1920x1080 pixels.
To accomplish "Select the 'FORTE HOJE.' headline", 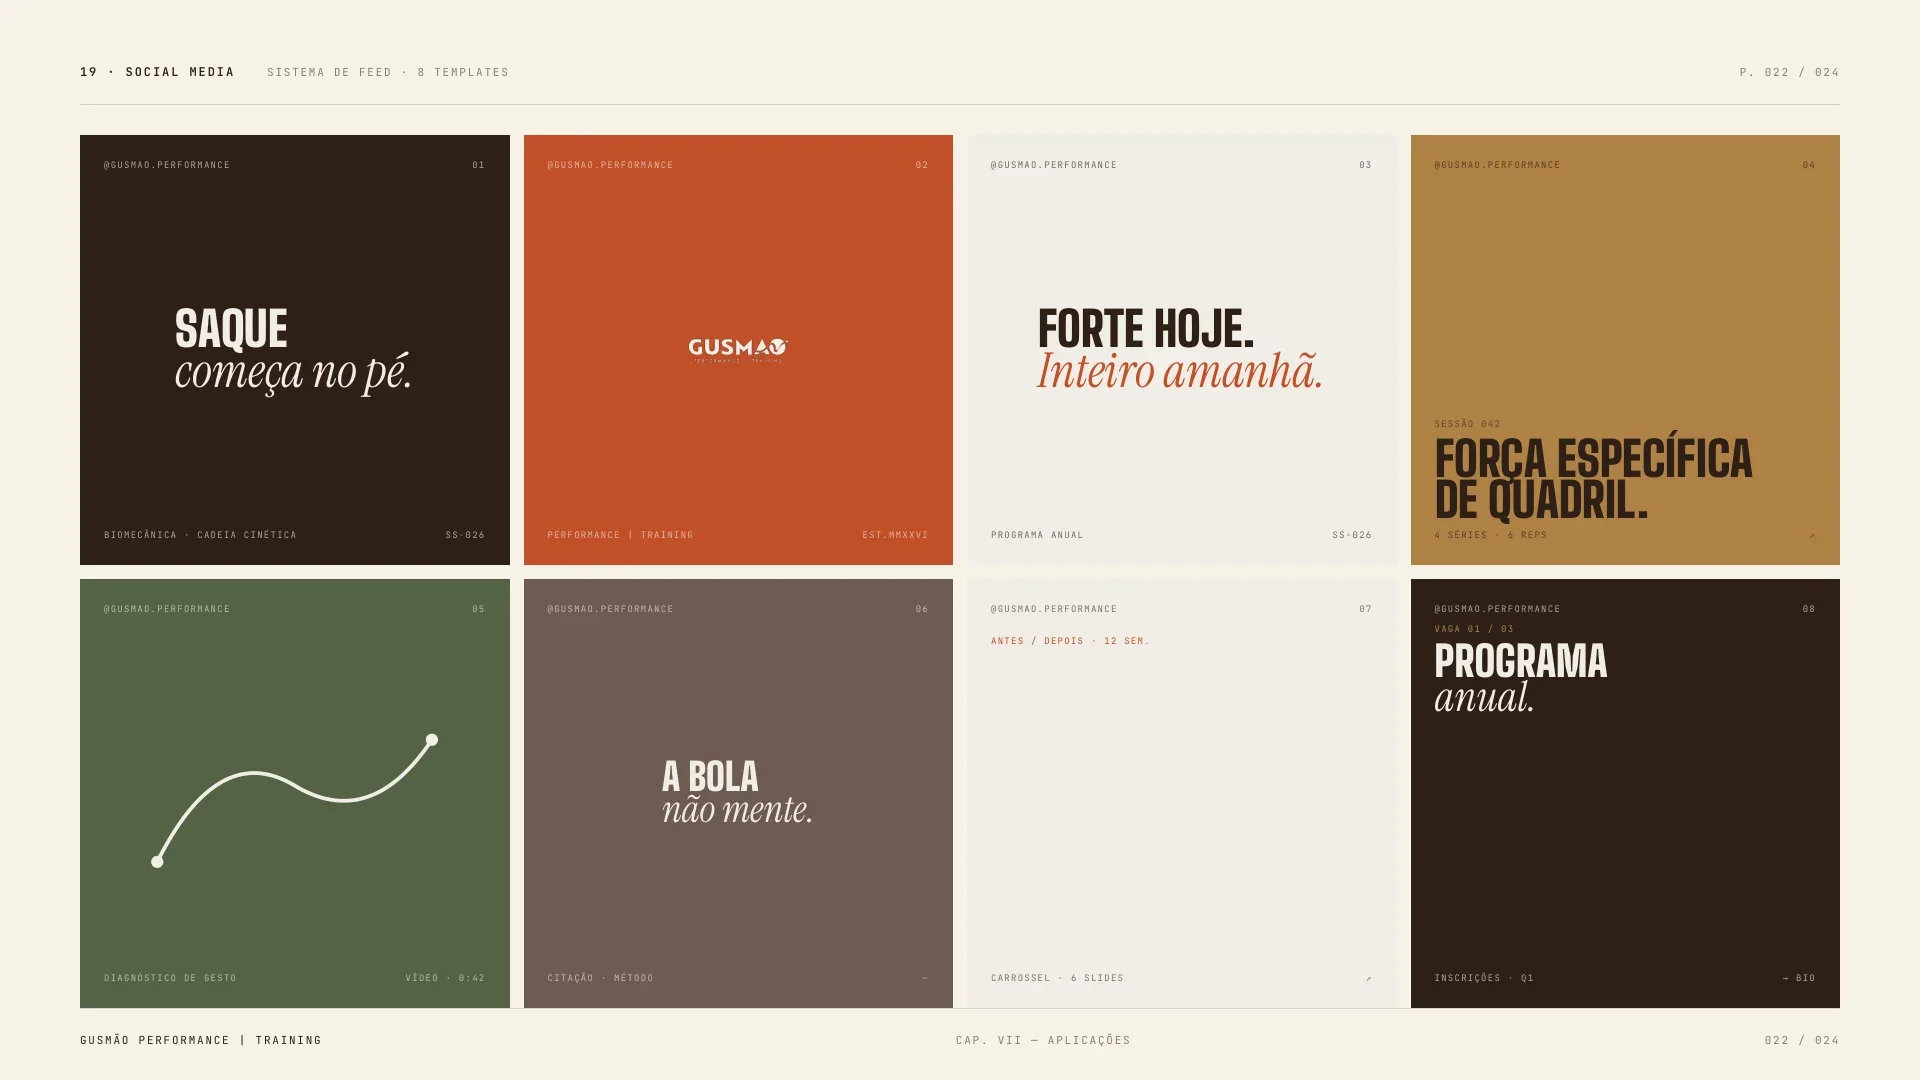I will [1145, 329].
